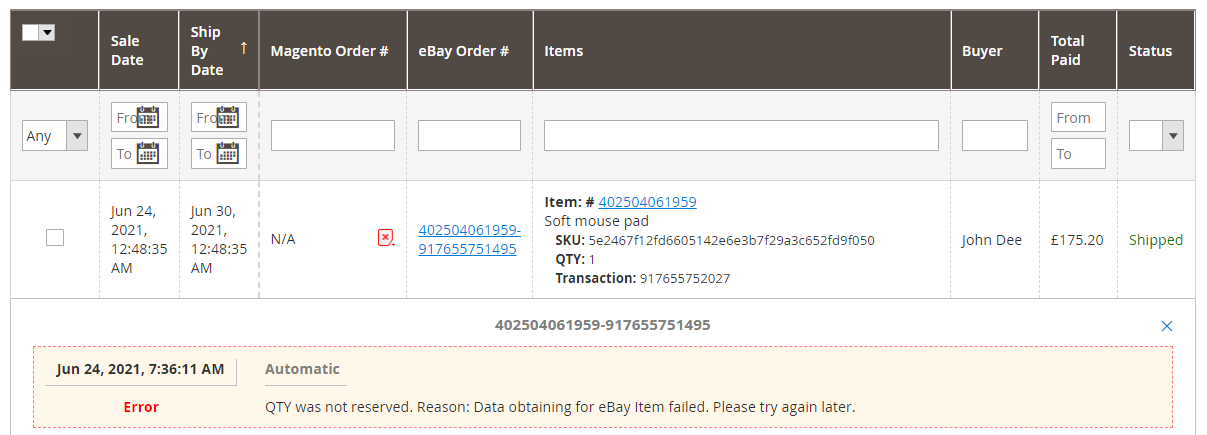1207x435 pixels.
Task: Click the Items filter text field
Action: pos(741,136)
